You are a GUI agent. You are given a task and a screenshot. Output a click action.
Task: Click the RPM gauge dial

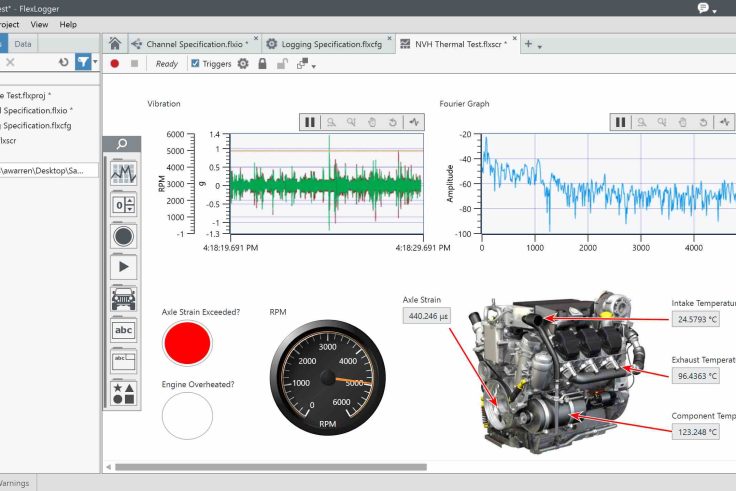(328, 377)
